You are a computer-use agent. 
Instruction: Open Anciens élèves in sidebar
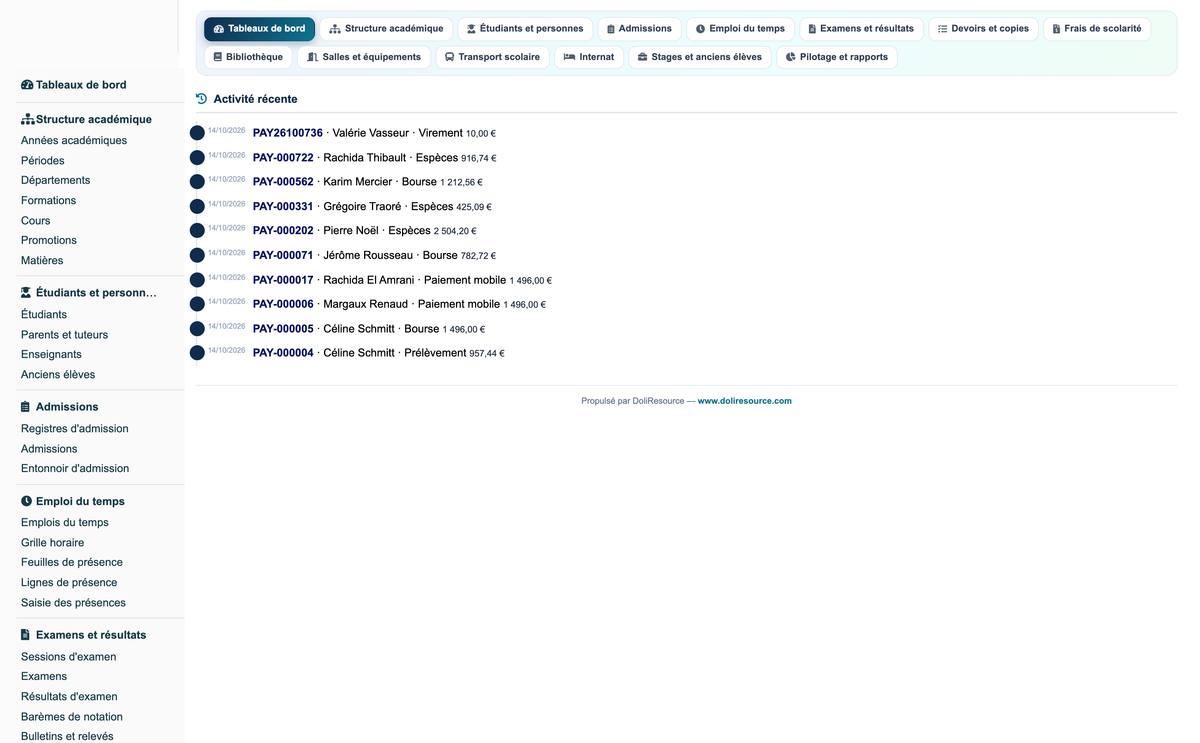click(58, 375)
